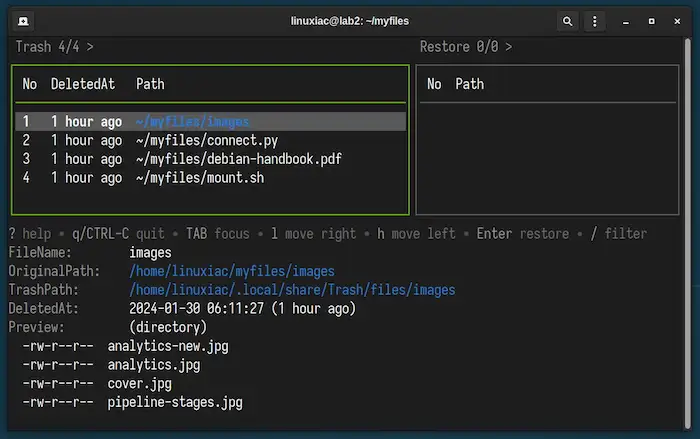Maximize the terminal window
The width and height of the screenshot is (700, 439).
(x=652, y=20)
